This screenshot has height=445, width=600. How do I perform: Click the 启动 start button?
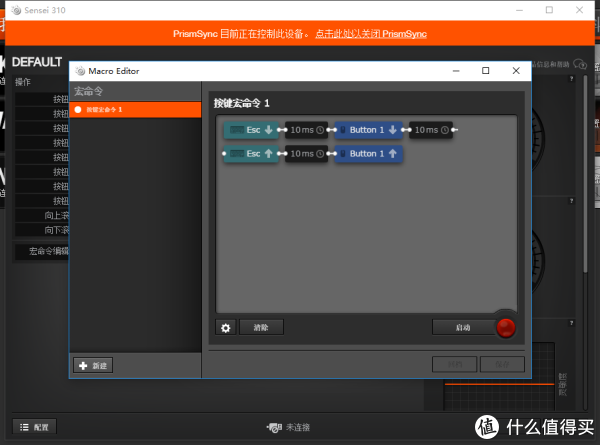463,328
